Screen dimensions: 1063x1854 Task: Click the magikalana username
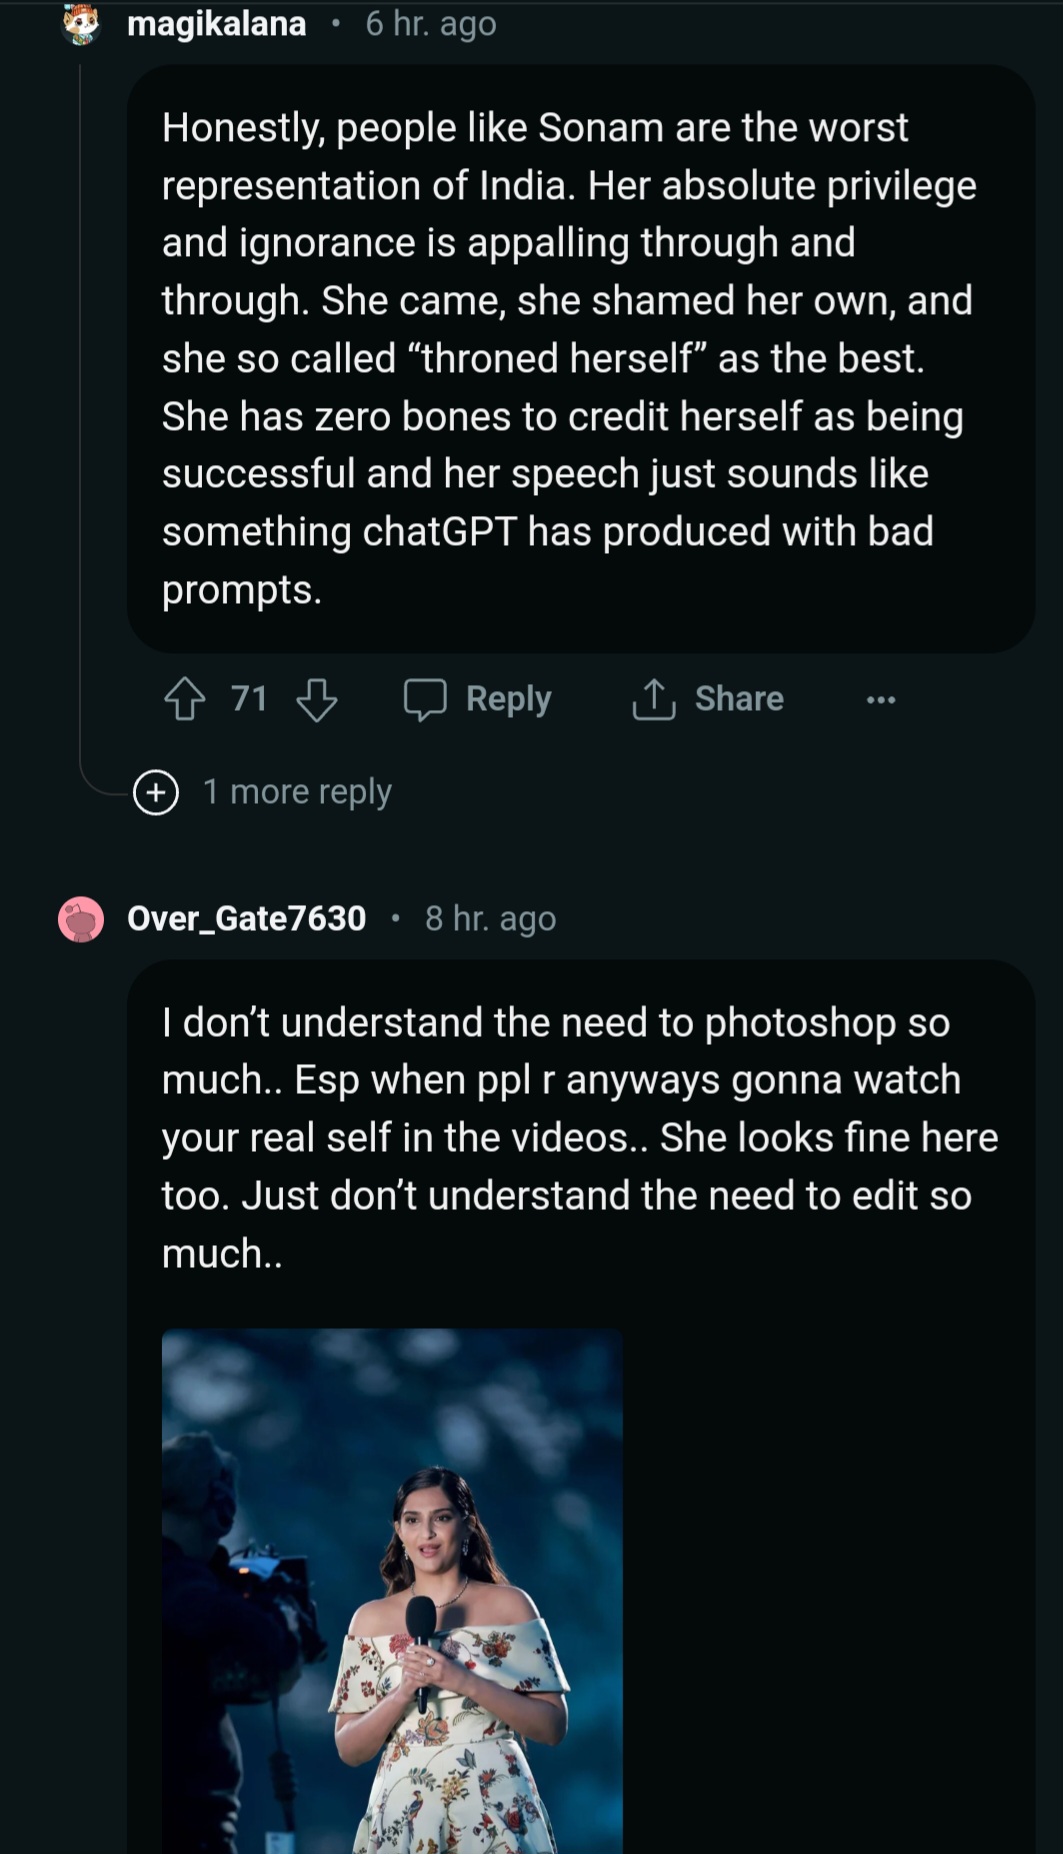pyautogui.click(x=217, y=24)
